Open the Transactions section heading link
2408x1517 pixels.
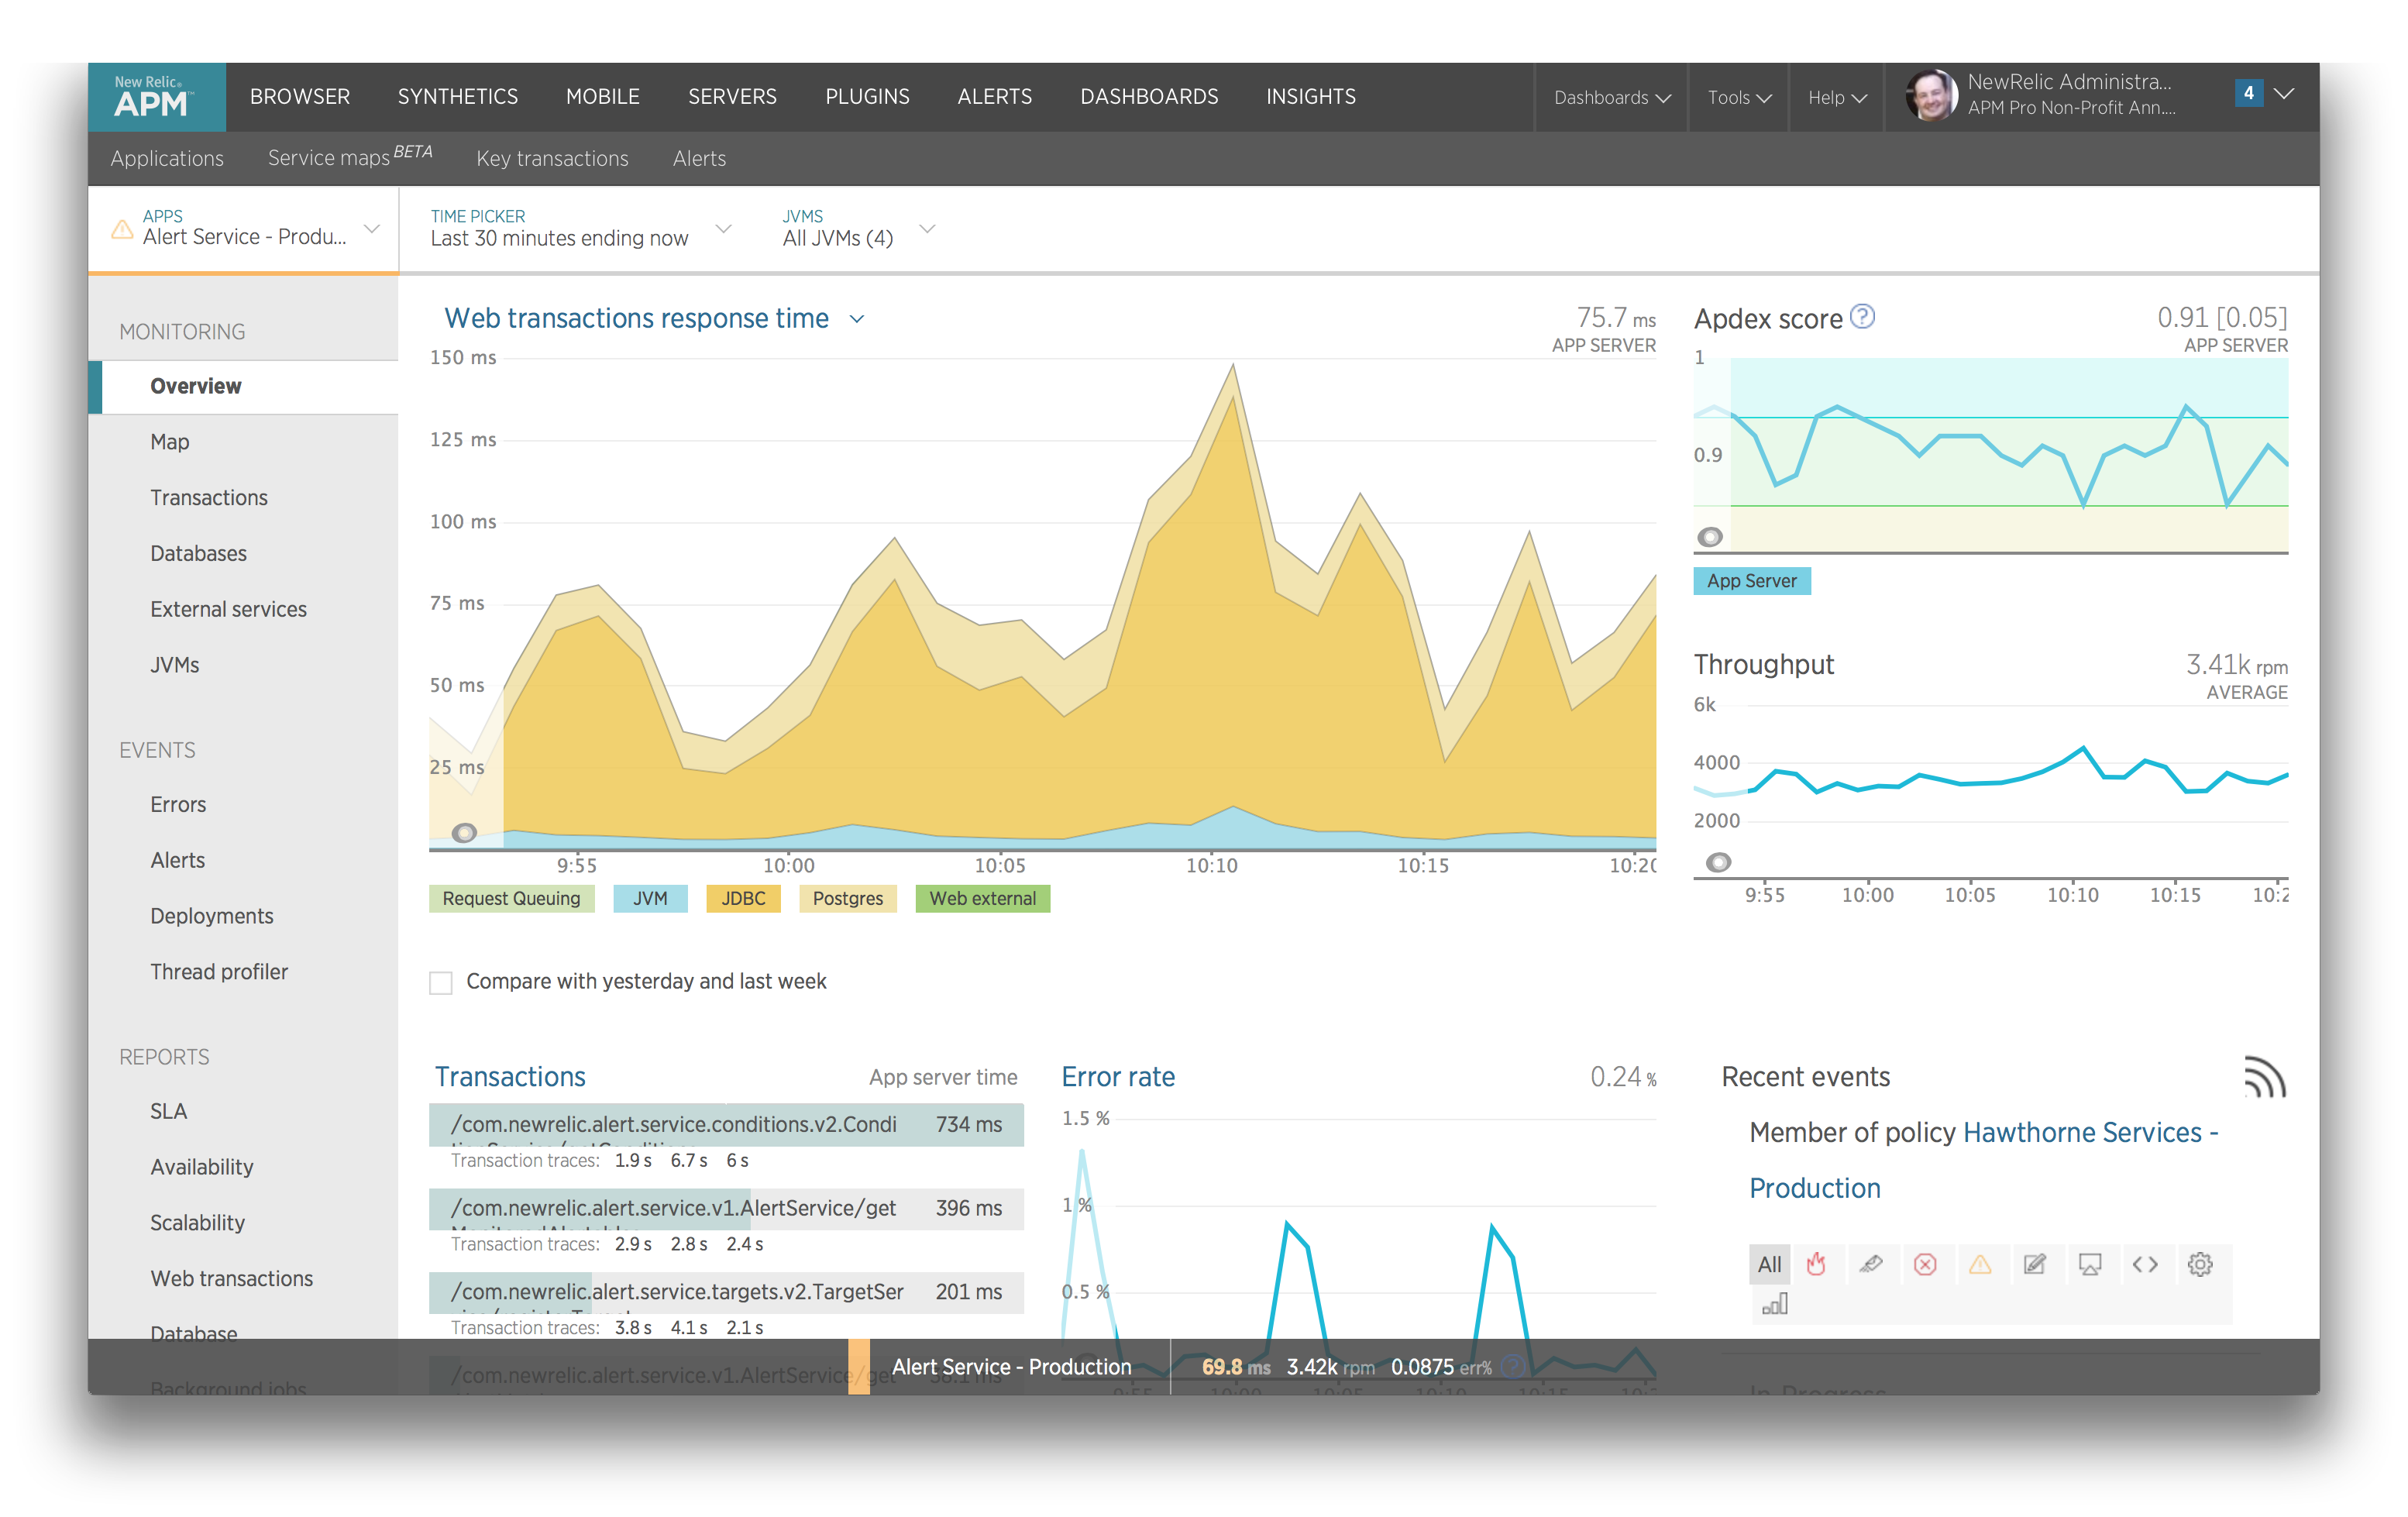point(510,1077)
